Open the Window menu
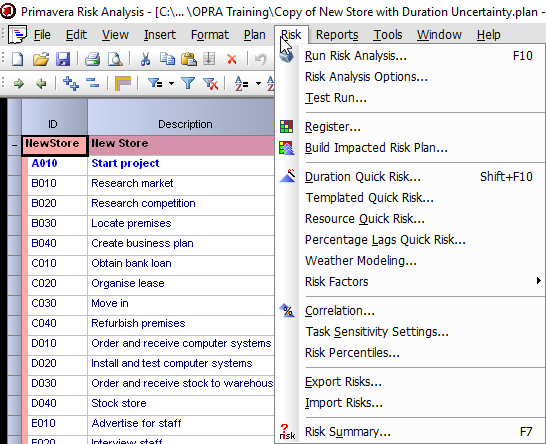Image resolution: width=546 pixels, height=444 pixels. click(439, 35)
